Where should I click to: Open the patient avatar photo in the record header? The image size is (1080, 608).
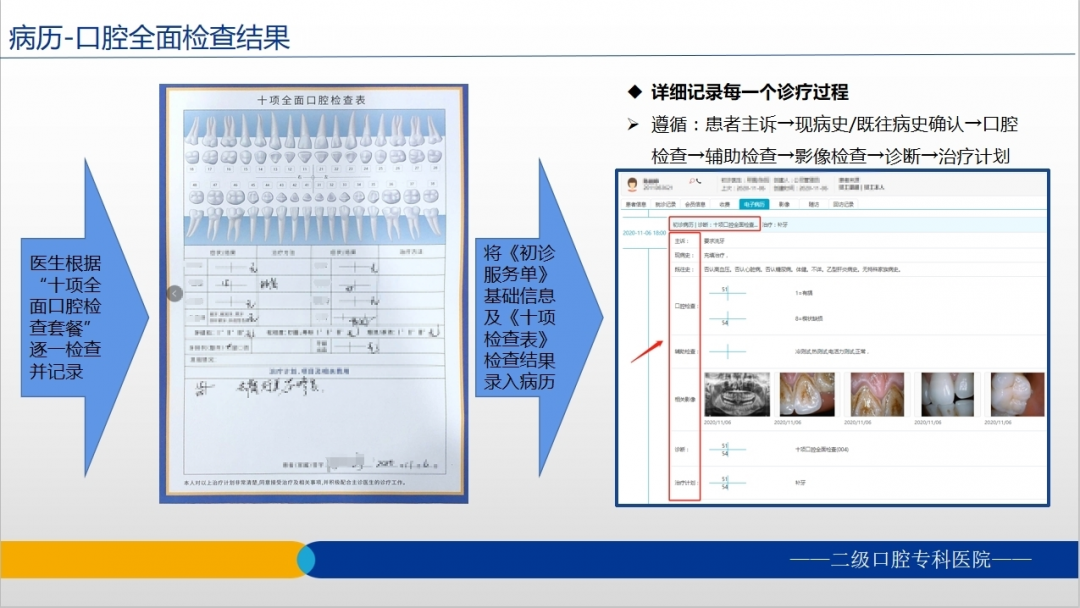coord(632,182)
